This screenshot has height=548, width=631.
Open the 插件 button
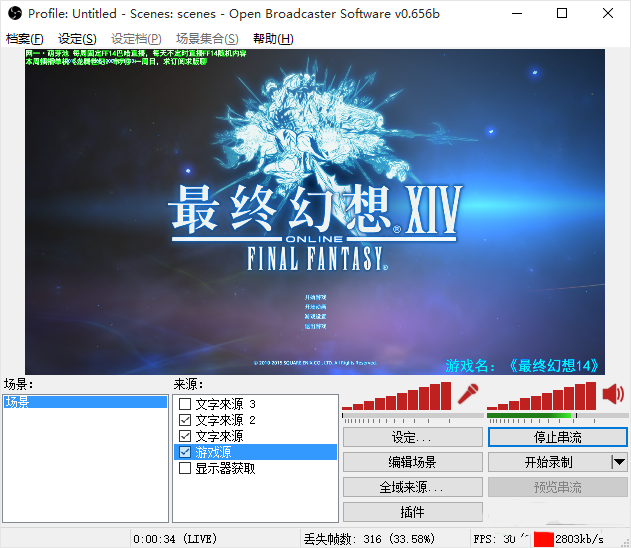click(x=412, y=512)
